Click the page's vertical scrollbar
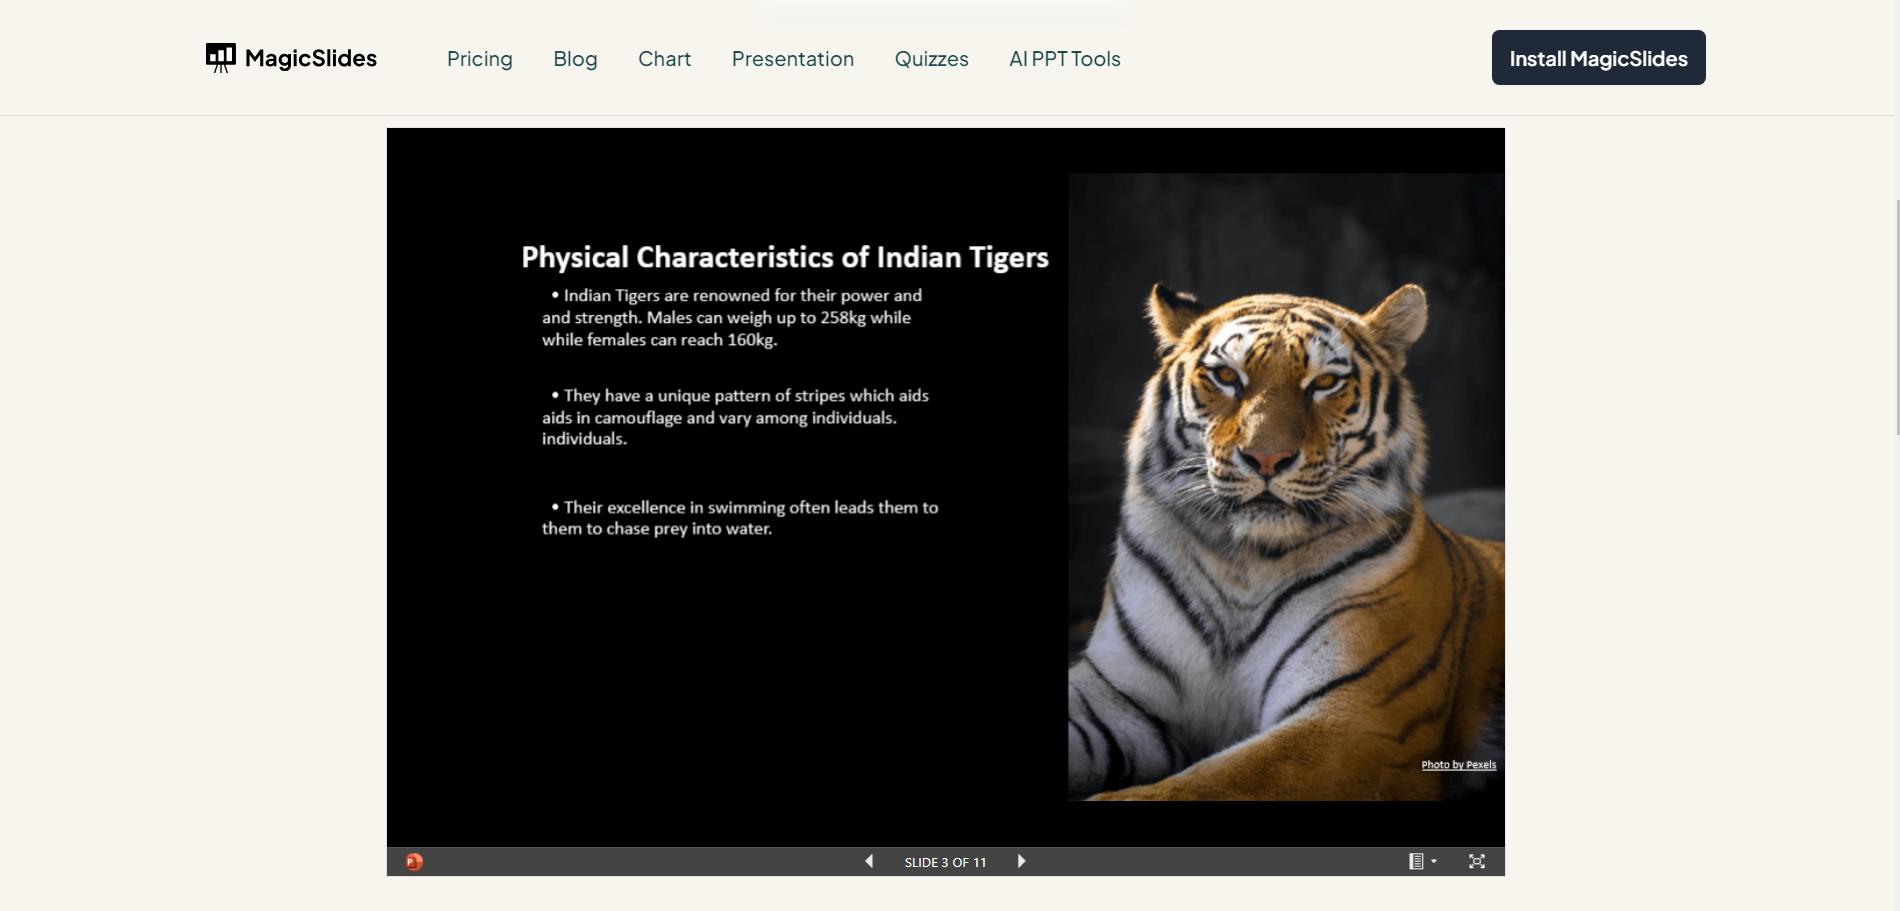Viewport: 1900px width, 911px height. (1897, 318)
